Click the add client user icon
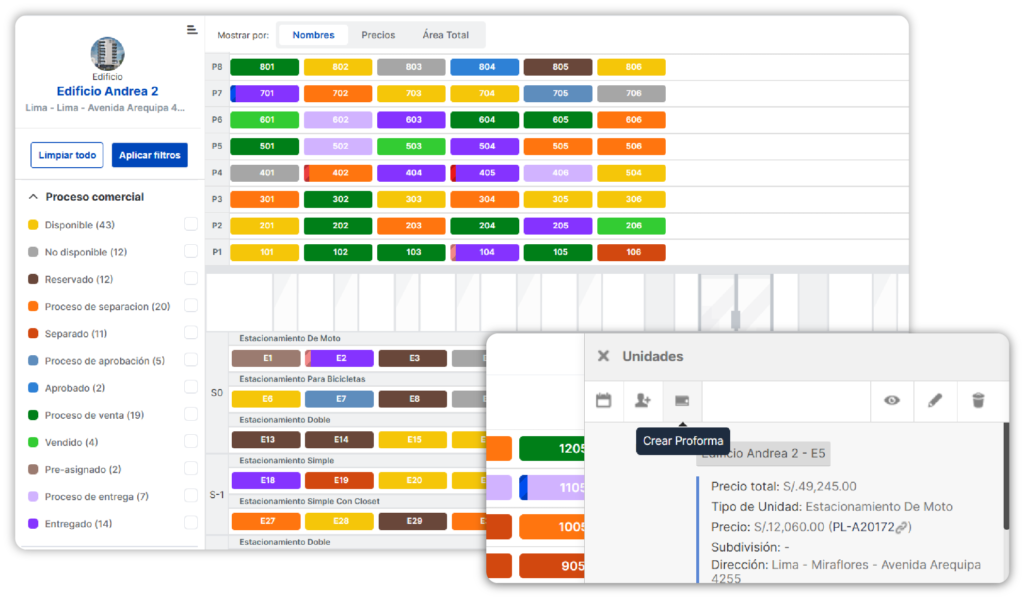This screenshot has width=1024, height=599. click(642, 400)
